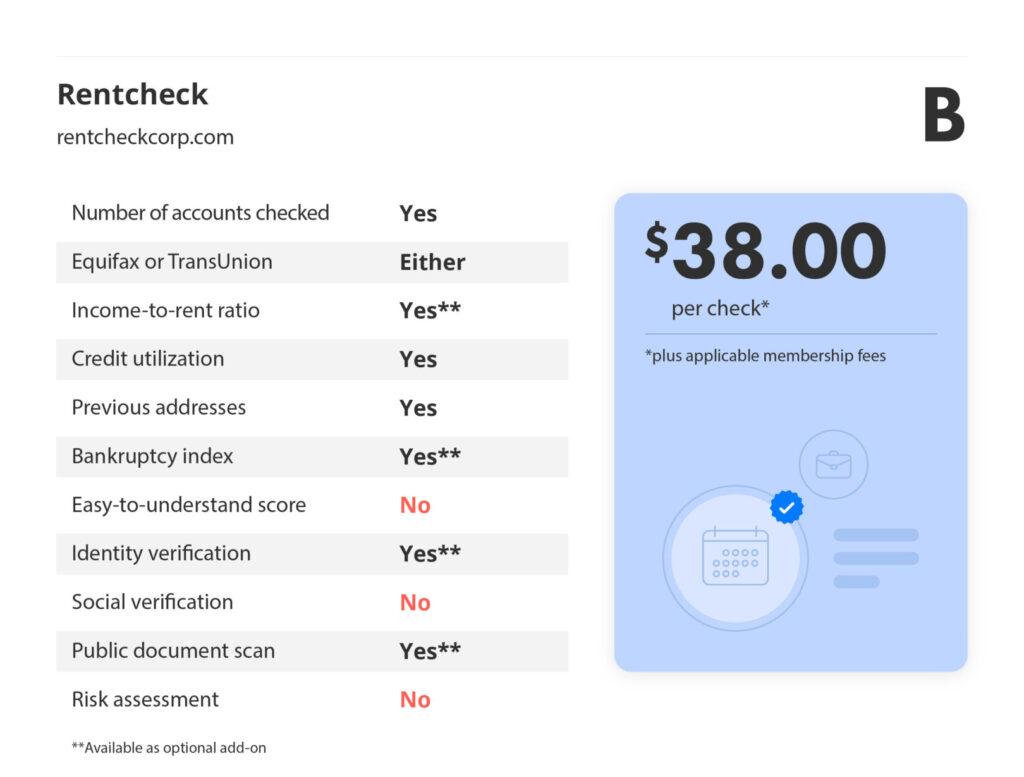The image size is (1024, 777).
Task: Click the briefcase icon in circle
Action: pos(833,464)
